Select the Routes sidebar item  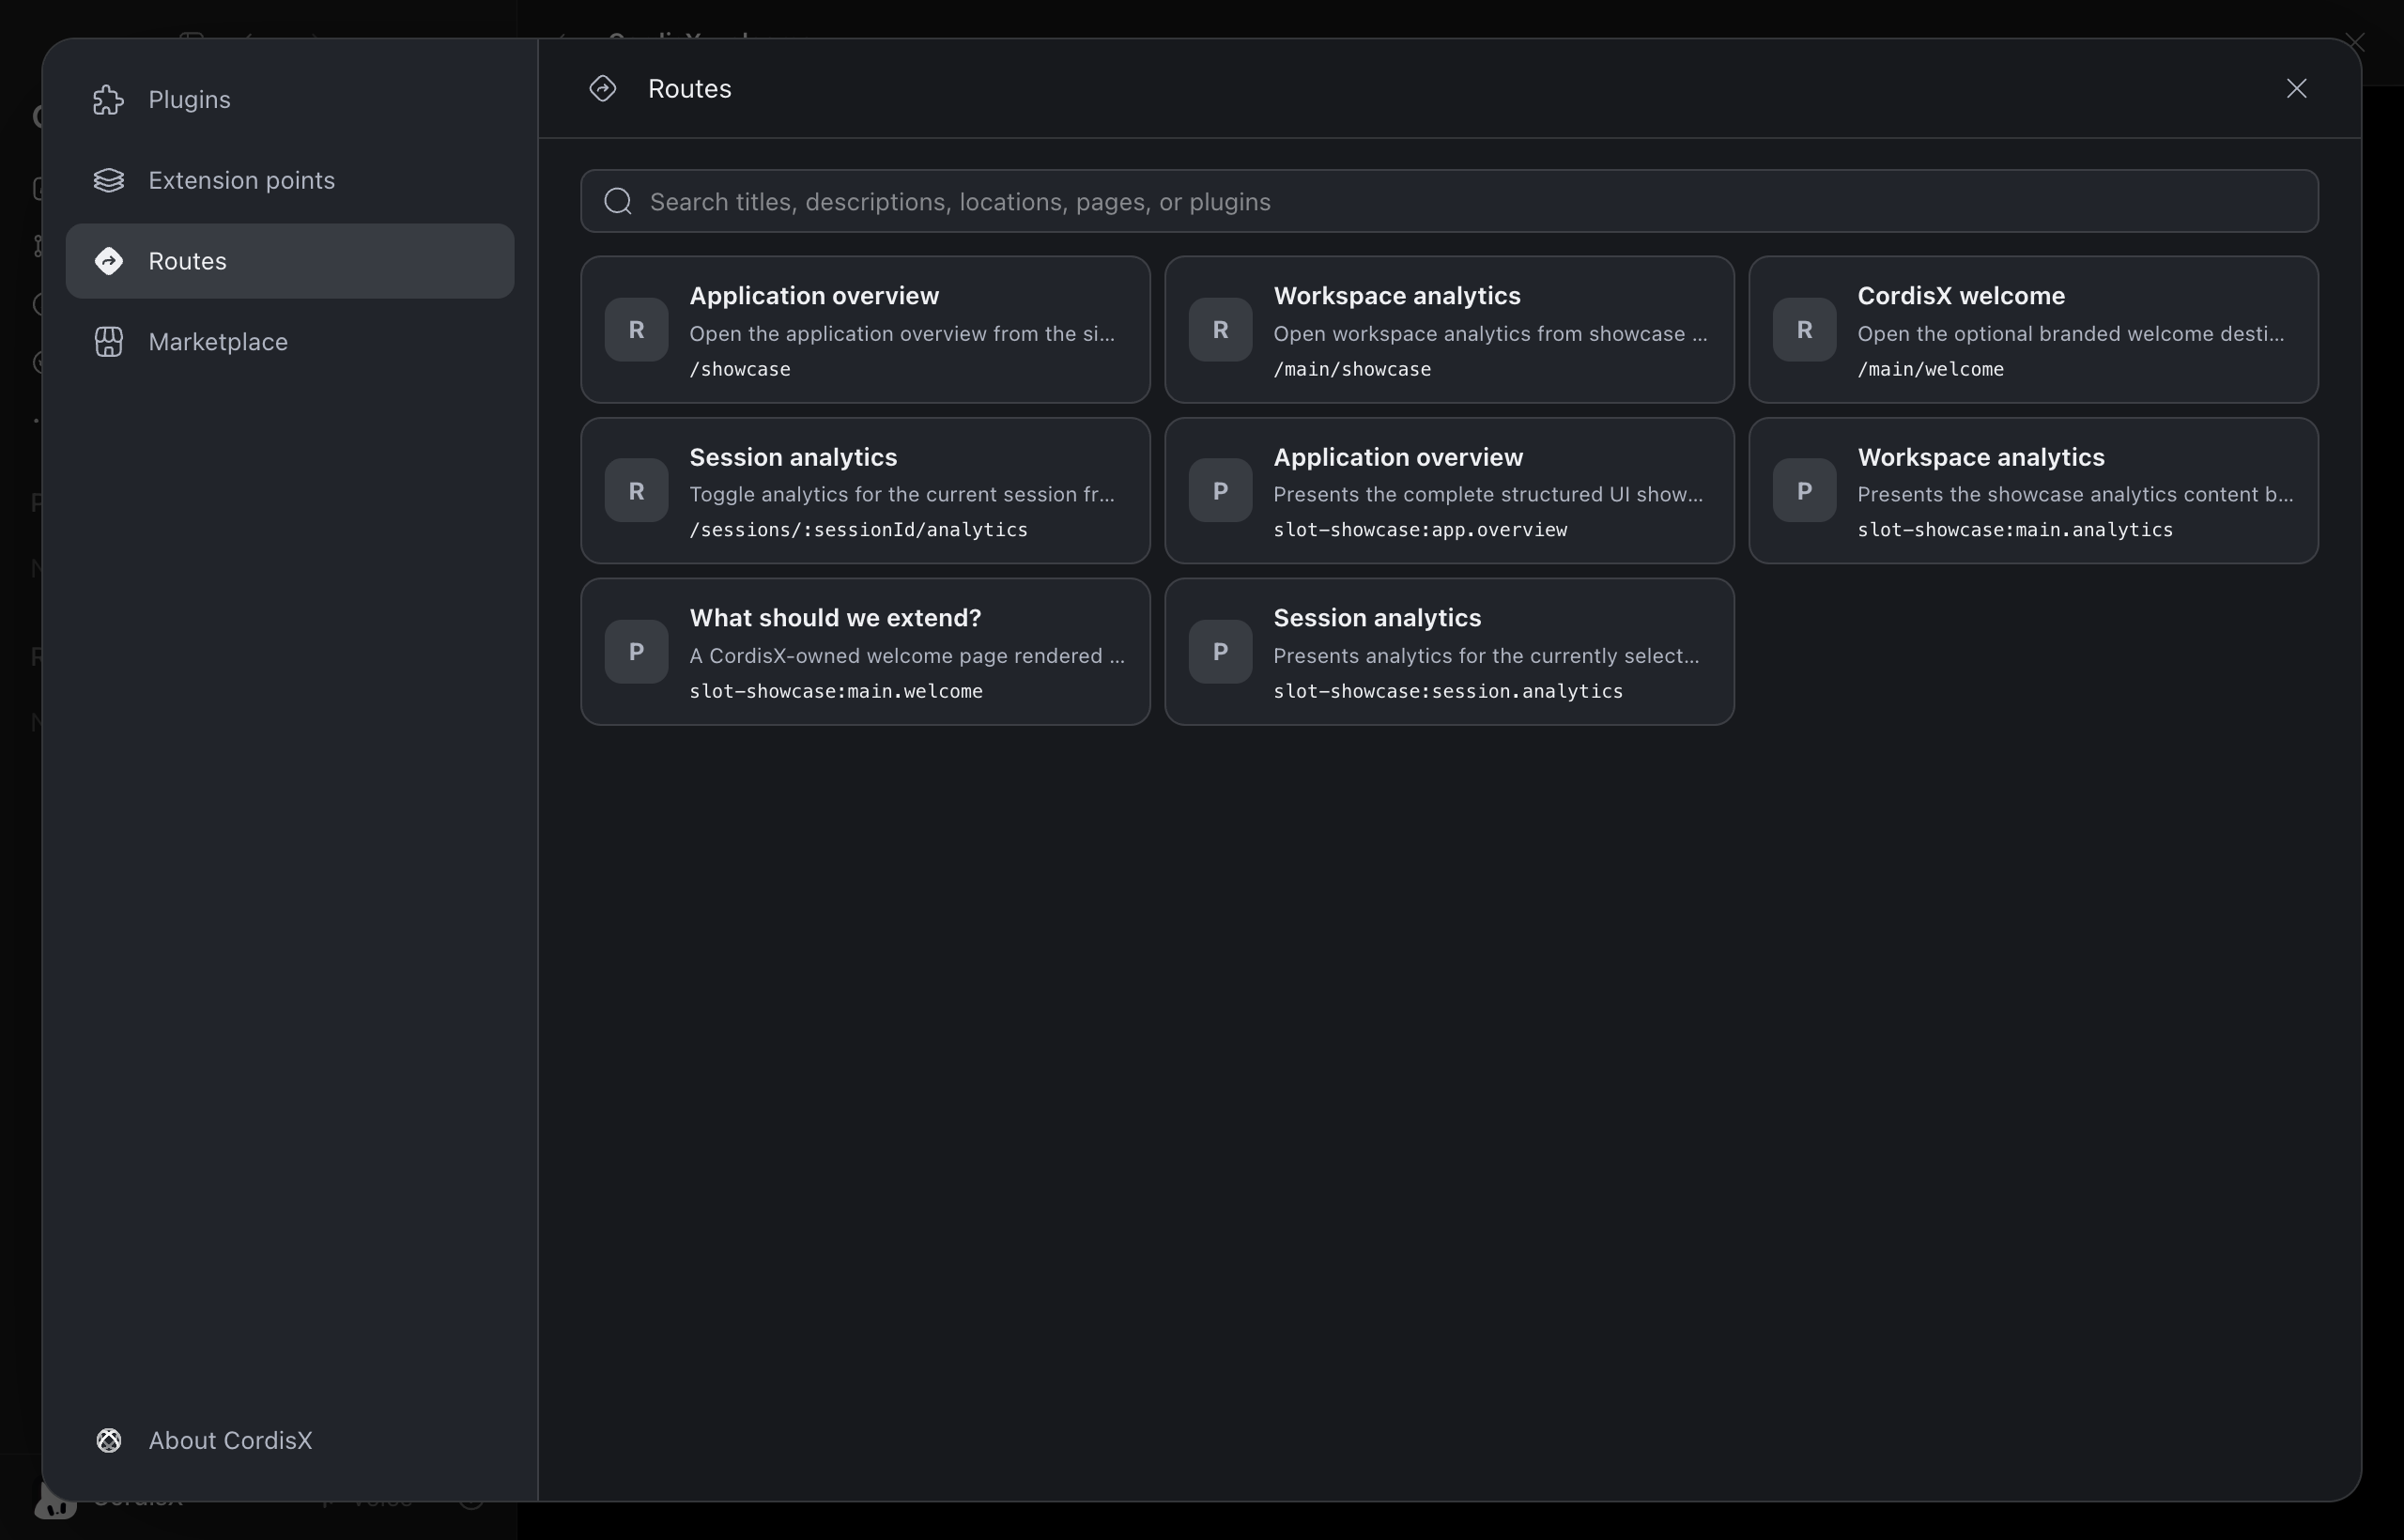pos(290,261)
